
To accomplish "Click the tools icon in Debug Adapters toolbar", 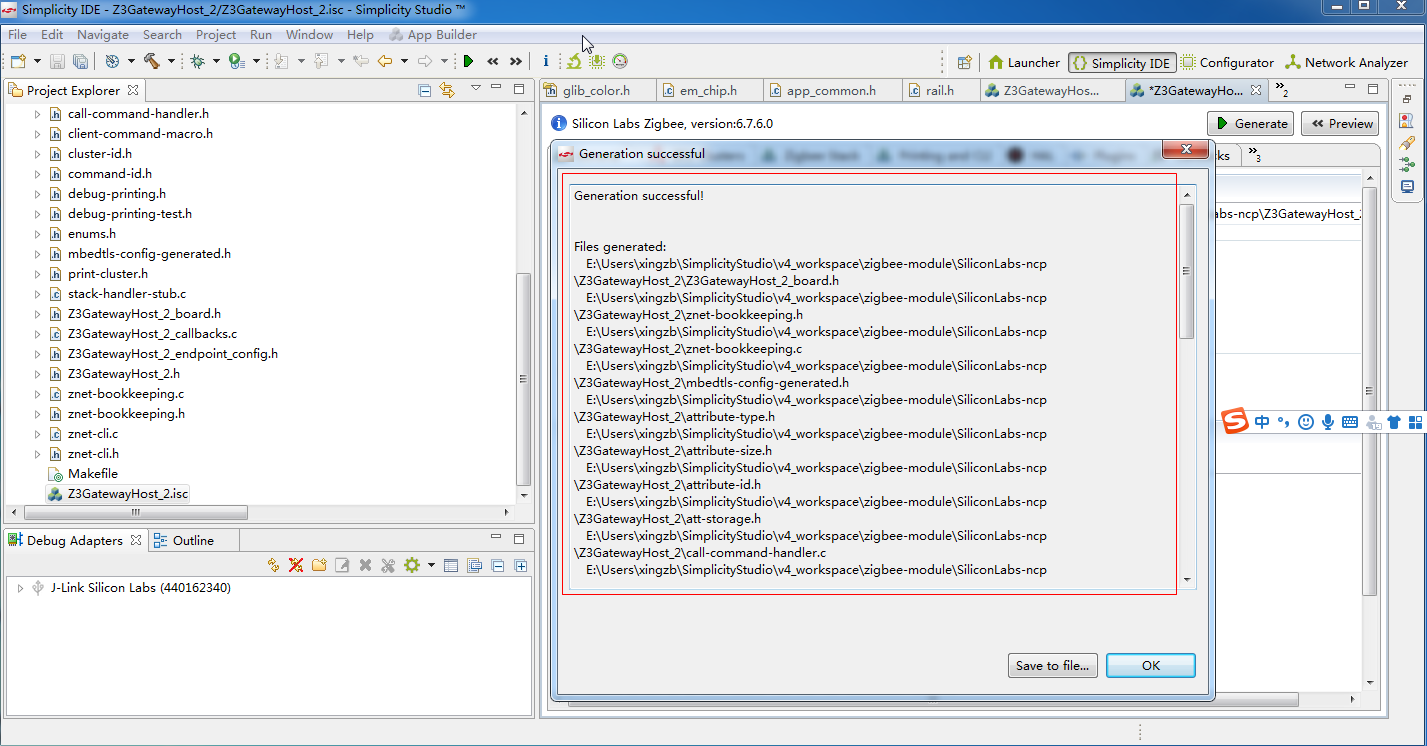I will point(387,566).
